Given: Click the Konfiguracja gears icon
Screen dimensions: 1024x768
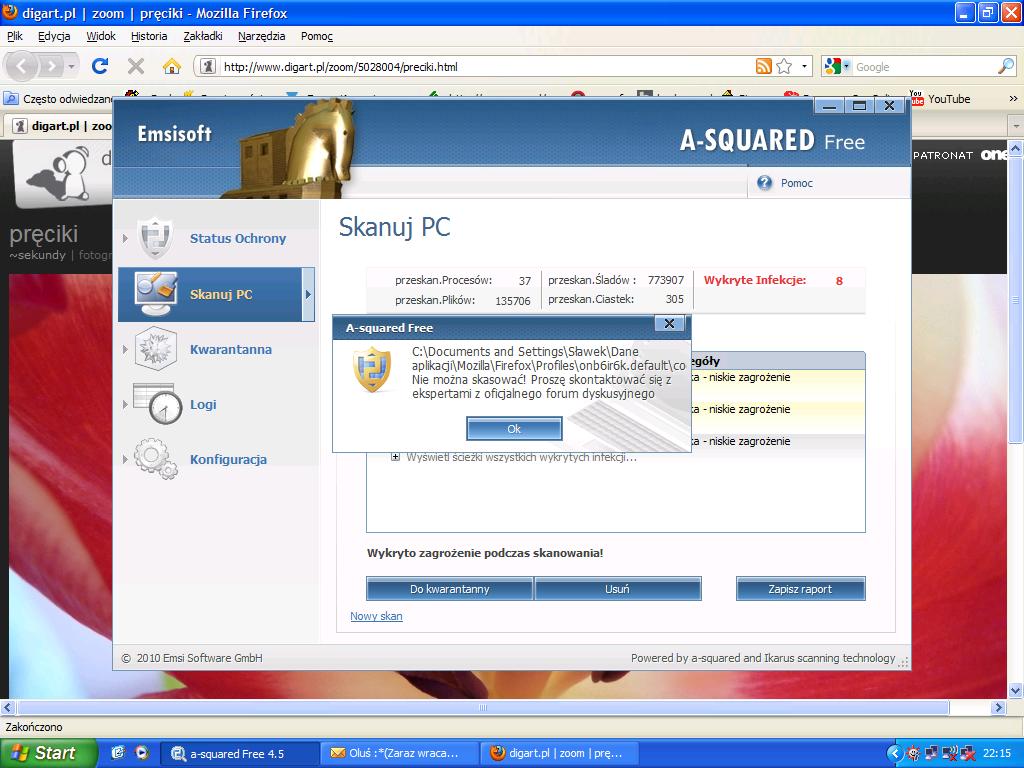Looking at the screenshot, I should pos(155,458).
